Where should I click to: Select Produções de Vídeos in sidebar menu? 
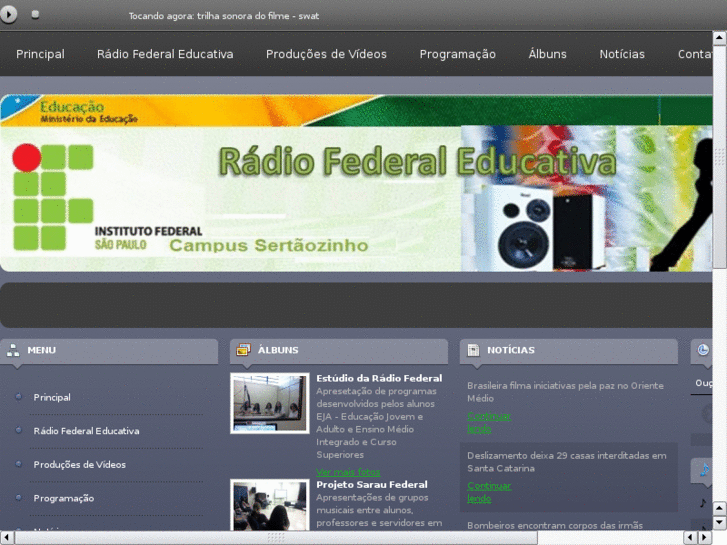click(x=79, y=464)
